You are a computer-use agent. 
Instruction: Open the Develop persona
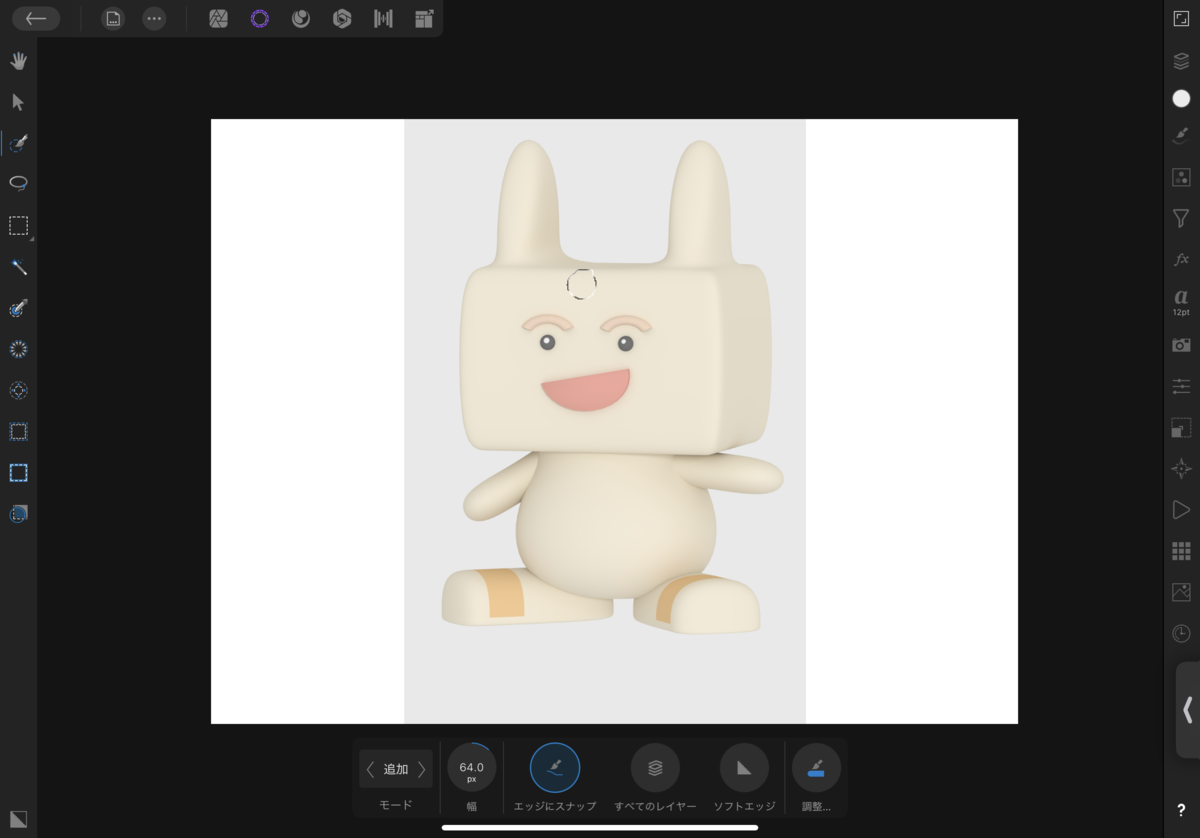[x=342, y=18]
